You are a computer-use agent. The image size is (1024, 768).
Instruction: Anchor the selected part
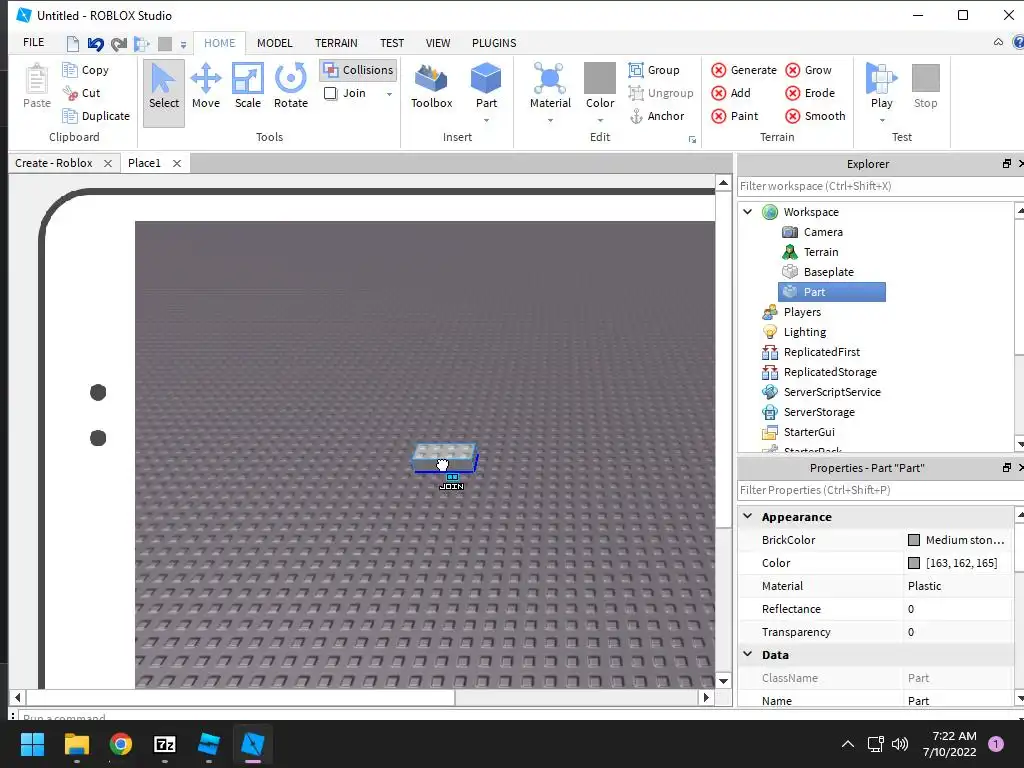pyautogui.click(x=656, y=116)
